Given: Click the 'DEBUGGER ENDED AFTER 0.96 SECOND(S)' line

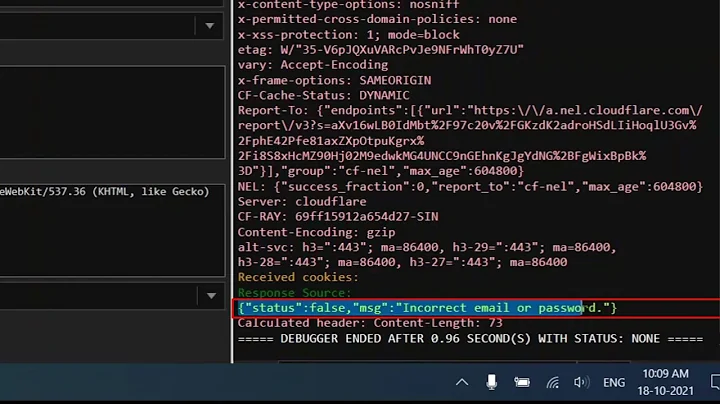Looking at the screenshot, I should (x=470, y=339).
